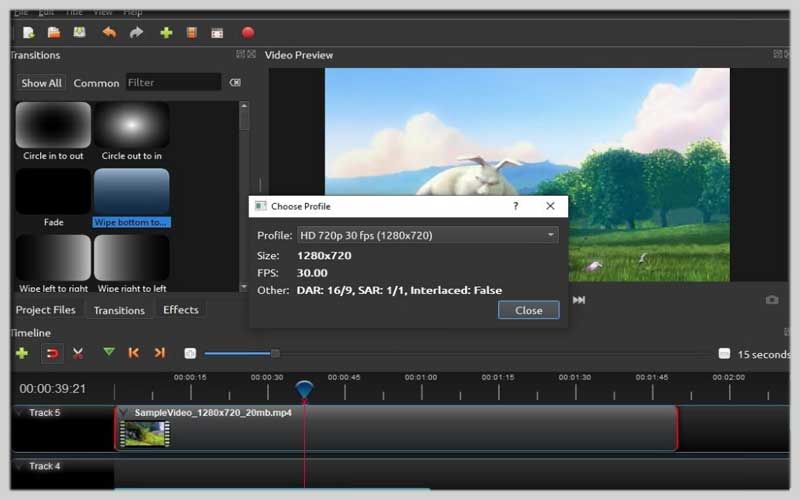The height and width of the screenshot is (500, 800).
Task: Click the help question mark in dialog
Action: 515,206
